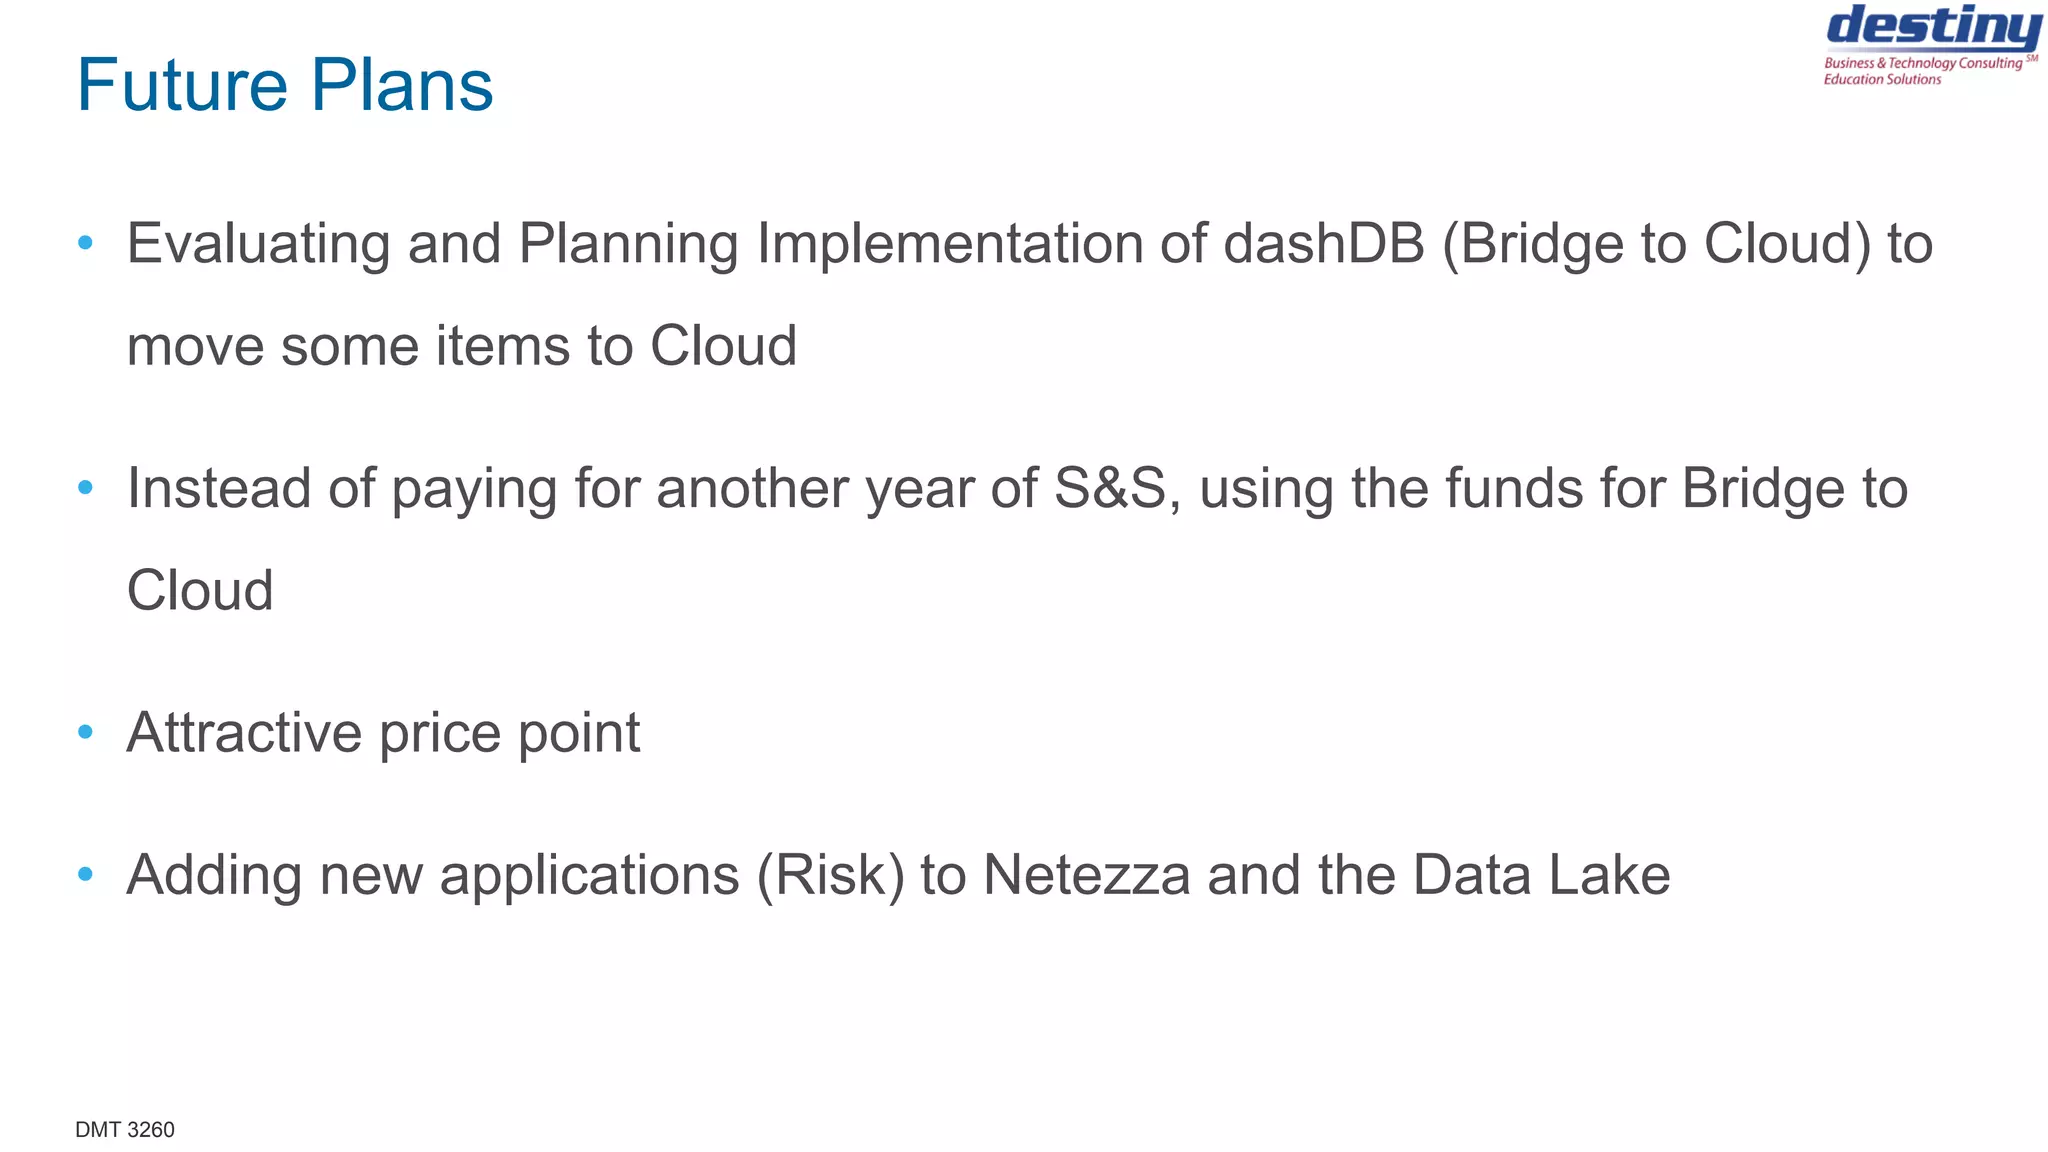
Task: Click the bullet dot before 'Adding new applications'
Action: (85, 874)
